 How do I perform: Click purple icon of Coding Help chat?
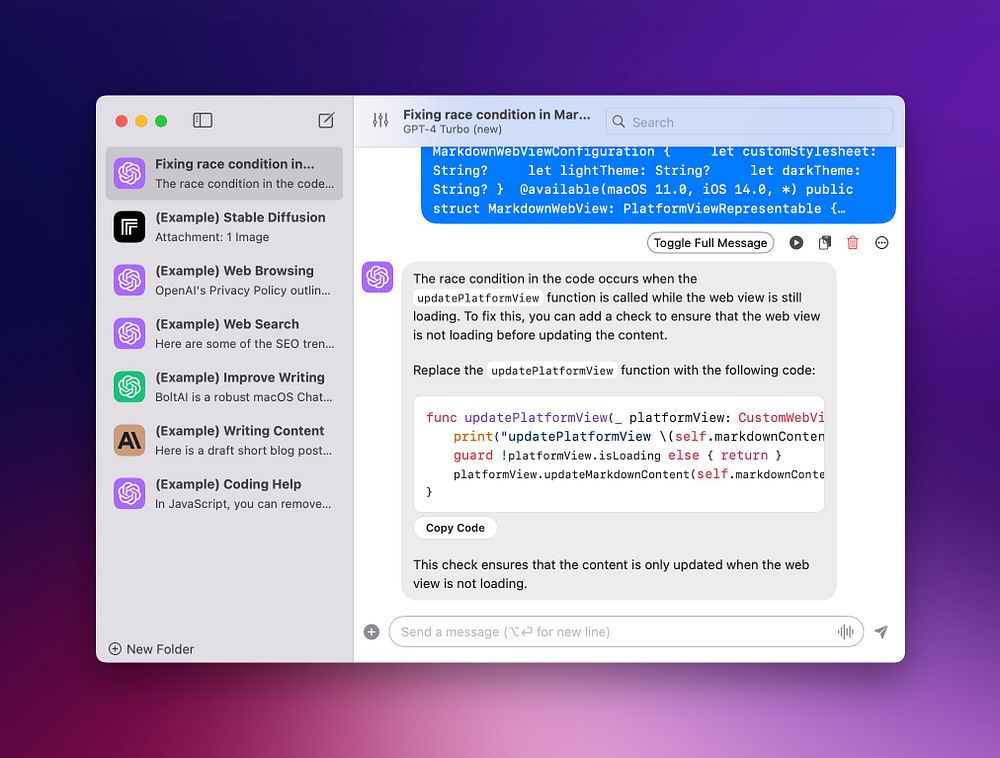(129, 493)
